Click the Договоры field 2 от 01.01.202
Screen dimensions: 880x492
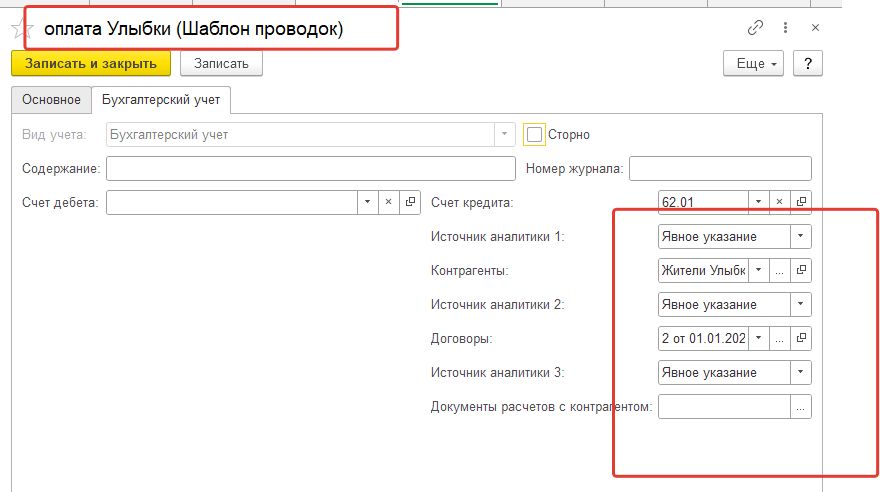point(703,338)
